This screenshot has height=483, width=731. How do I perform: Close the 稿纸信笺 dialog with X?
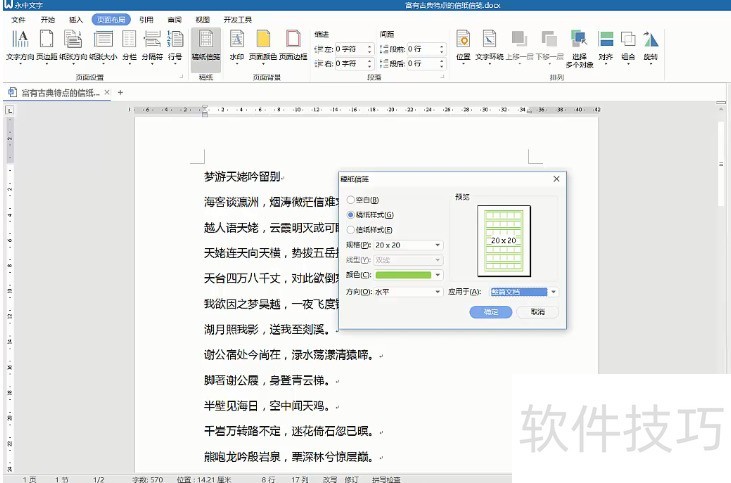pyautogui.click(x=556, y=179)
